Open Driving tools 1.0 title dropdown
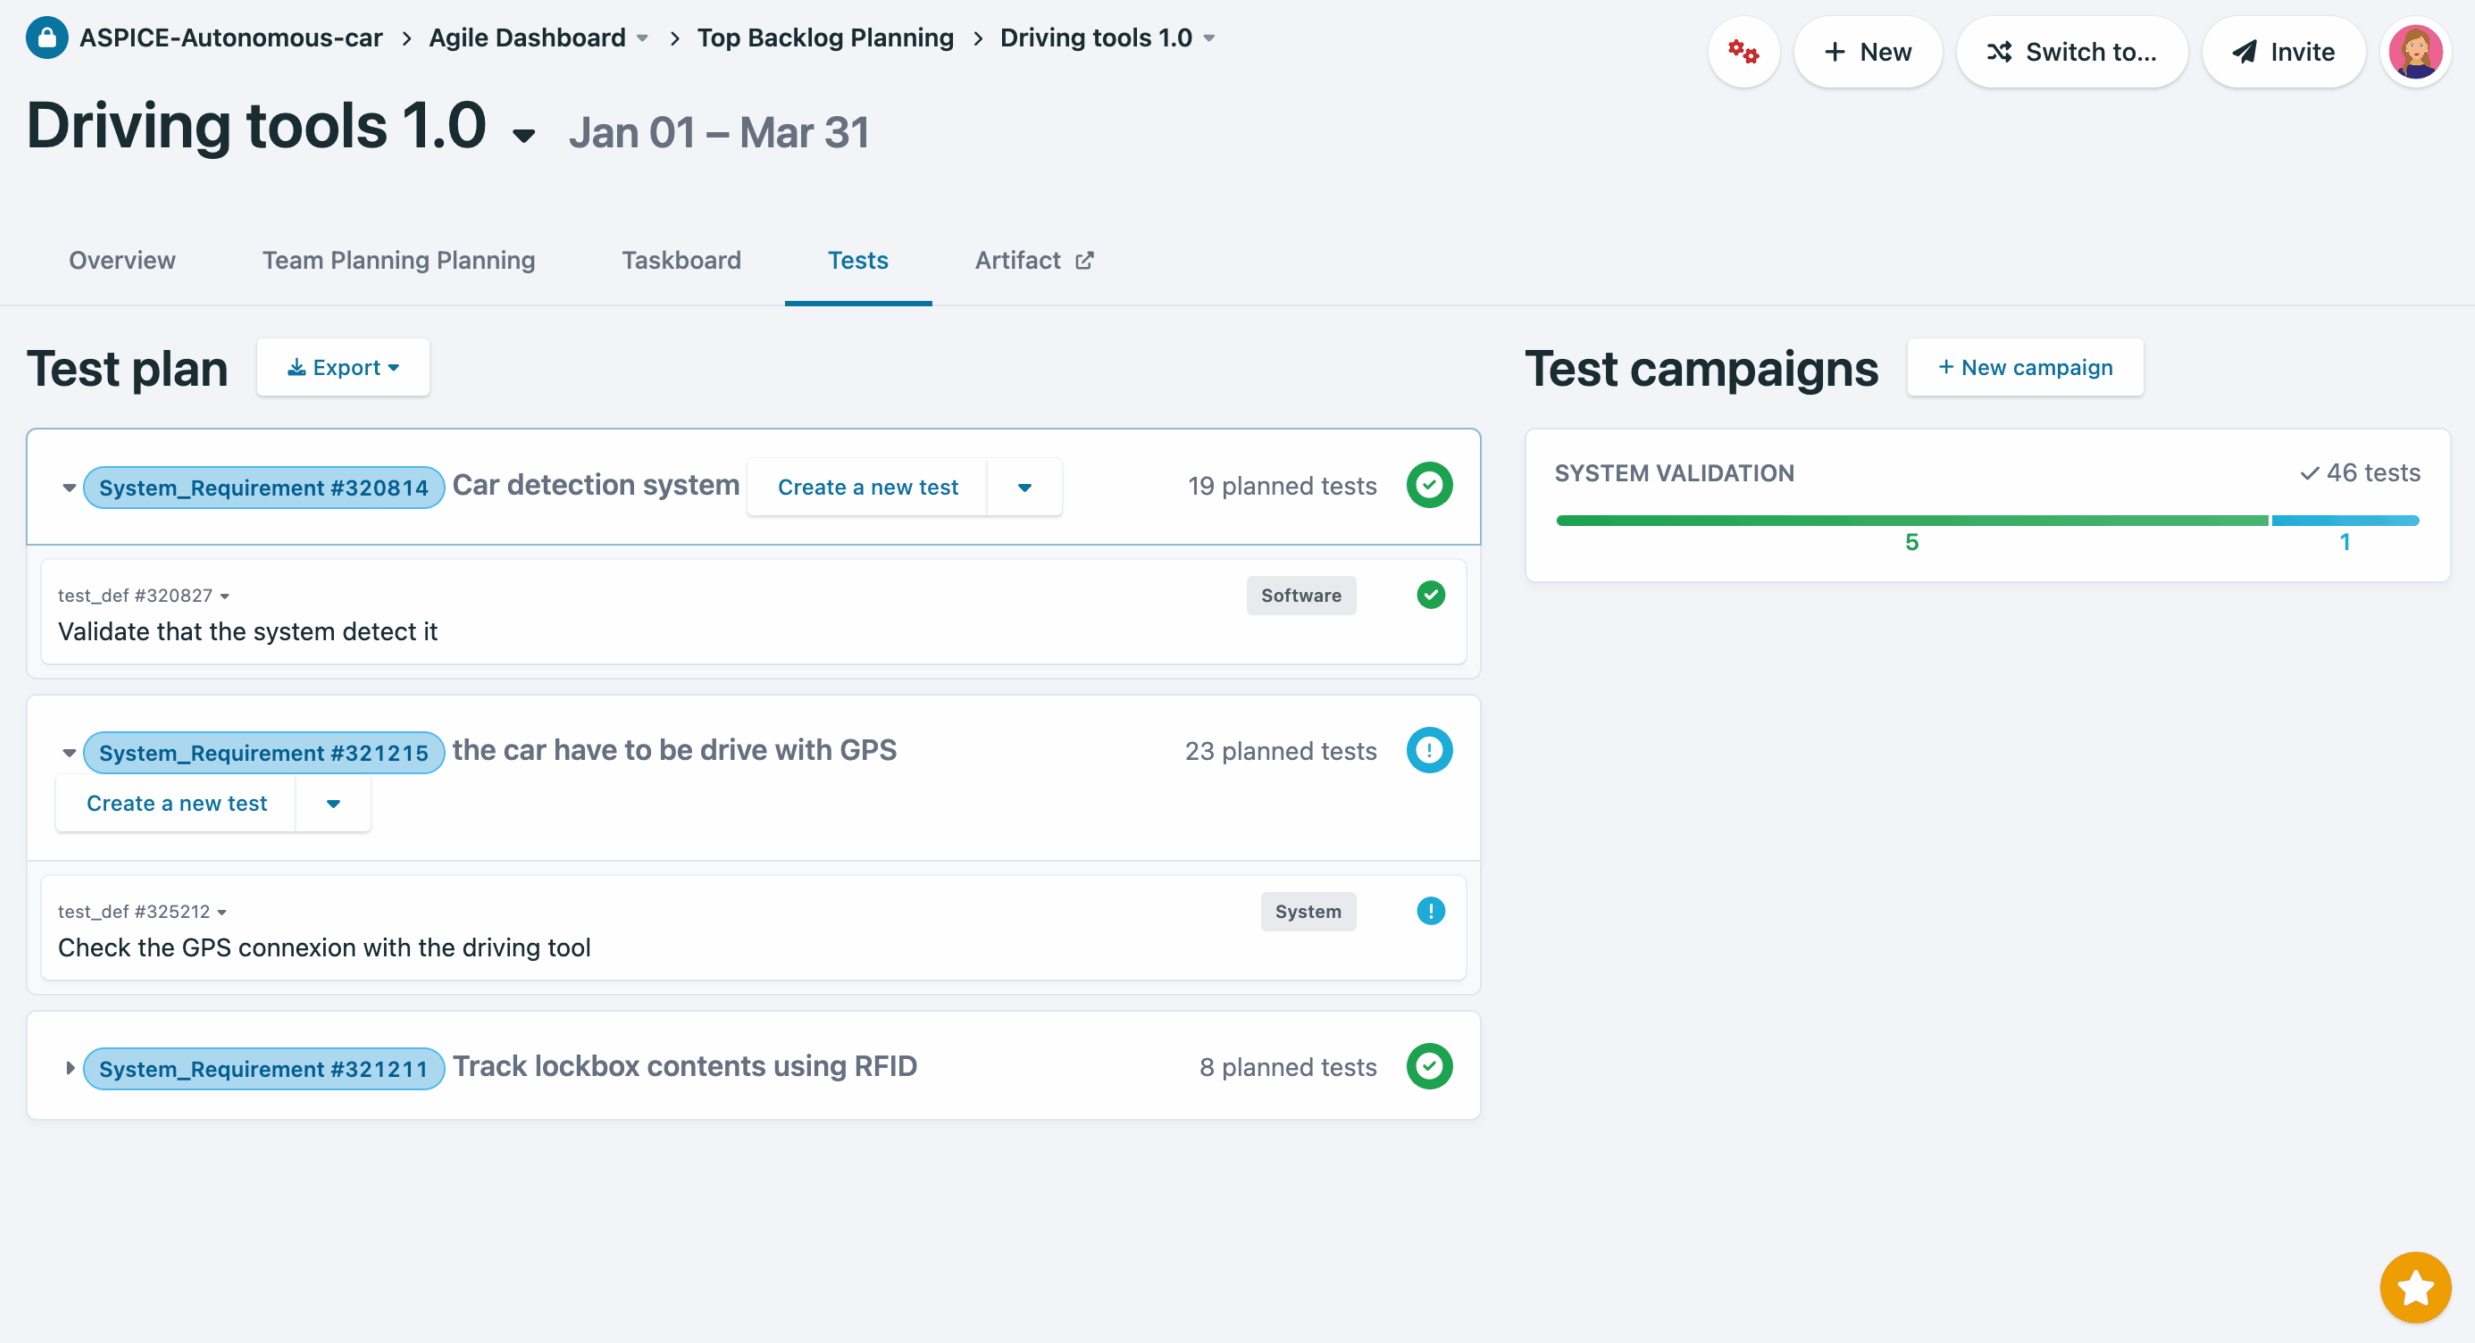The height and width of the screenshot is (1343, 2475). click(524, 135)
